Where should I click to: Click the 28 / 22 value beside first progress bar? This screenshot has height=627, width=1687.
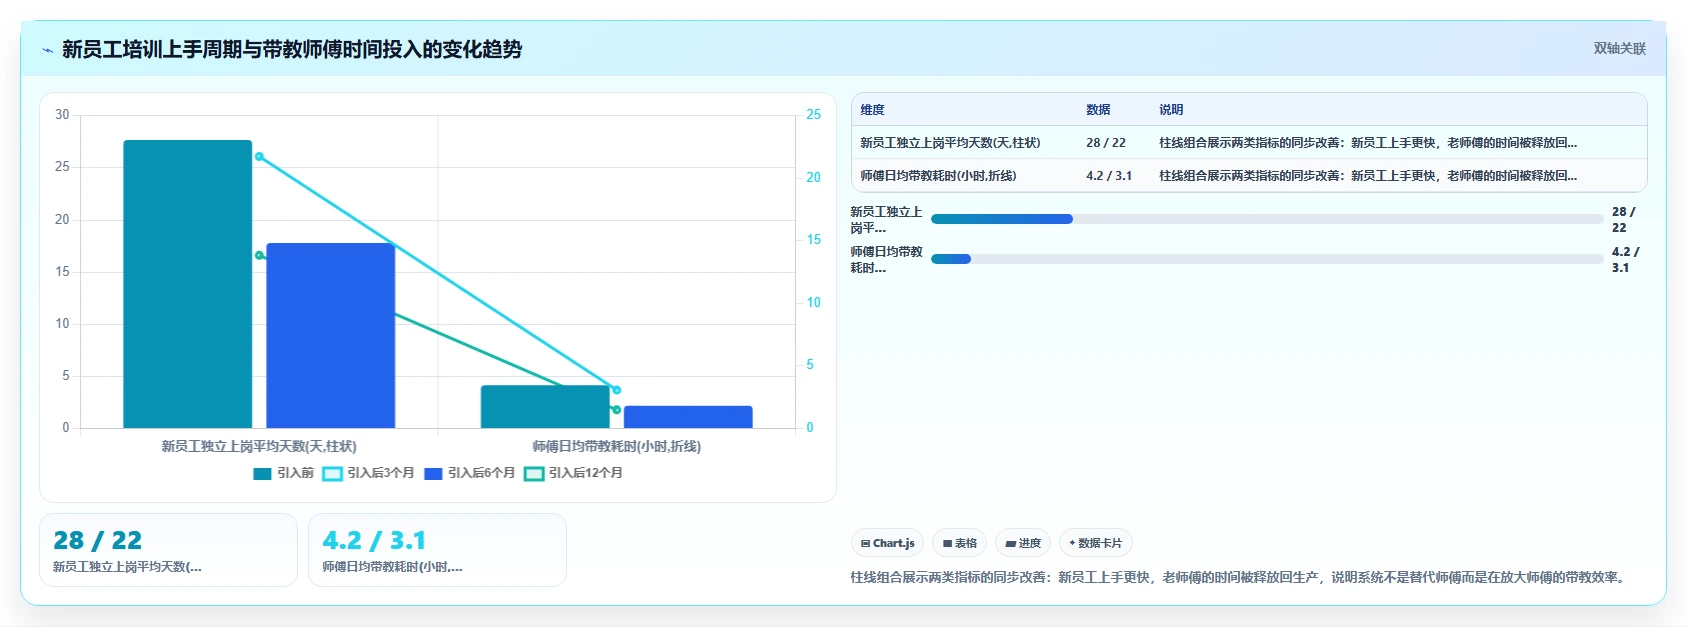point(1624,220)
